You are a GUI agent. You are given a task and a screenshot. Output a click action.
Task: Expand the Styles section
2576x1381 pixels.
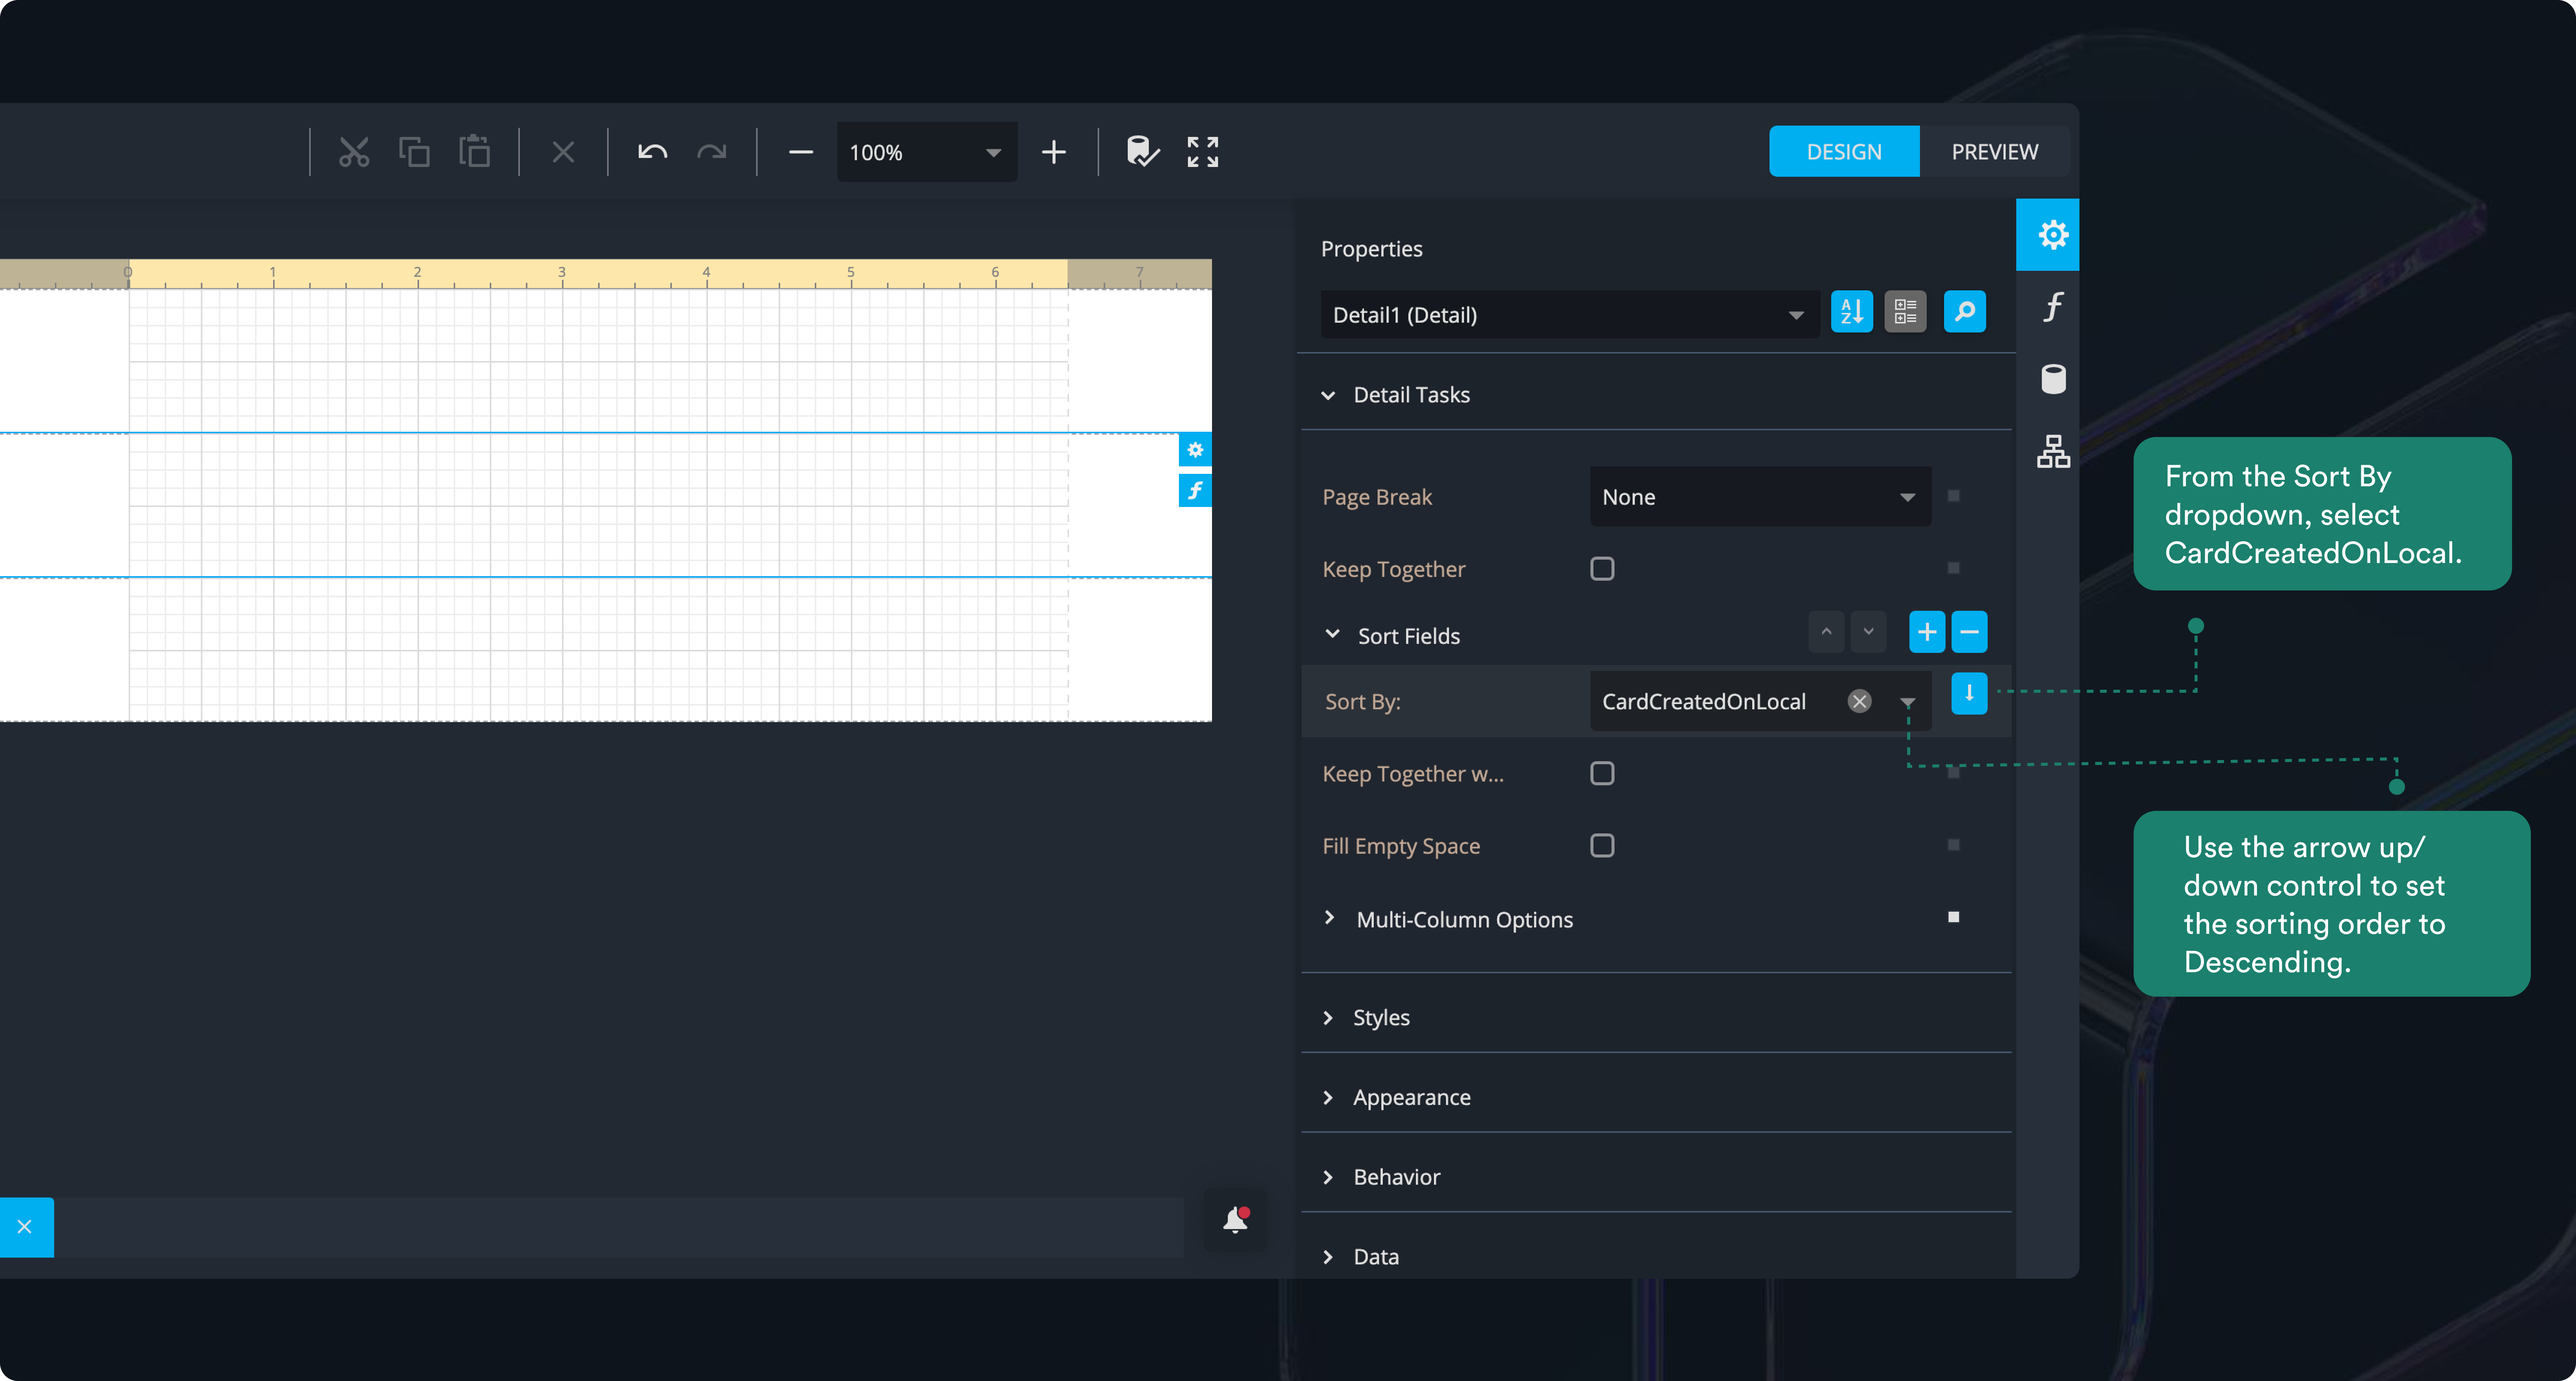click(1328, 1018)
